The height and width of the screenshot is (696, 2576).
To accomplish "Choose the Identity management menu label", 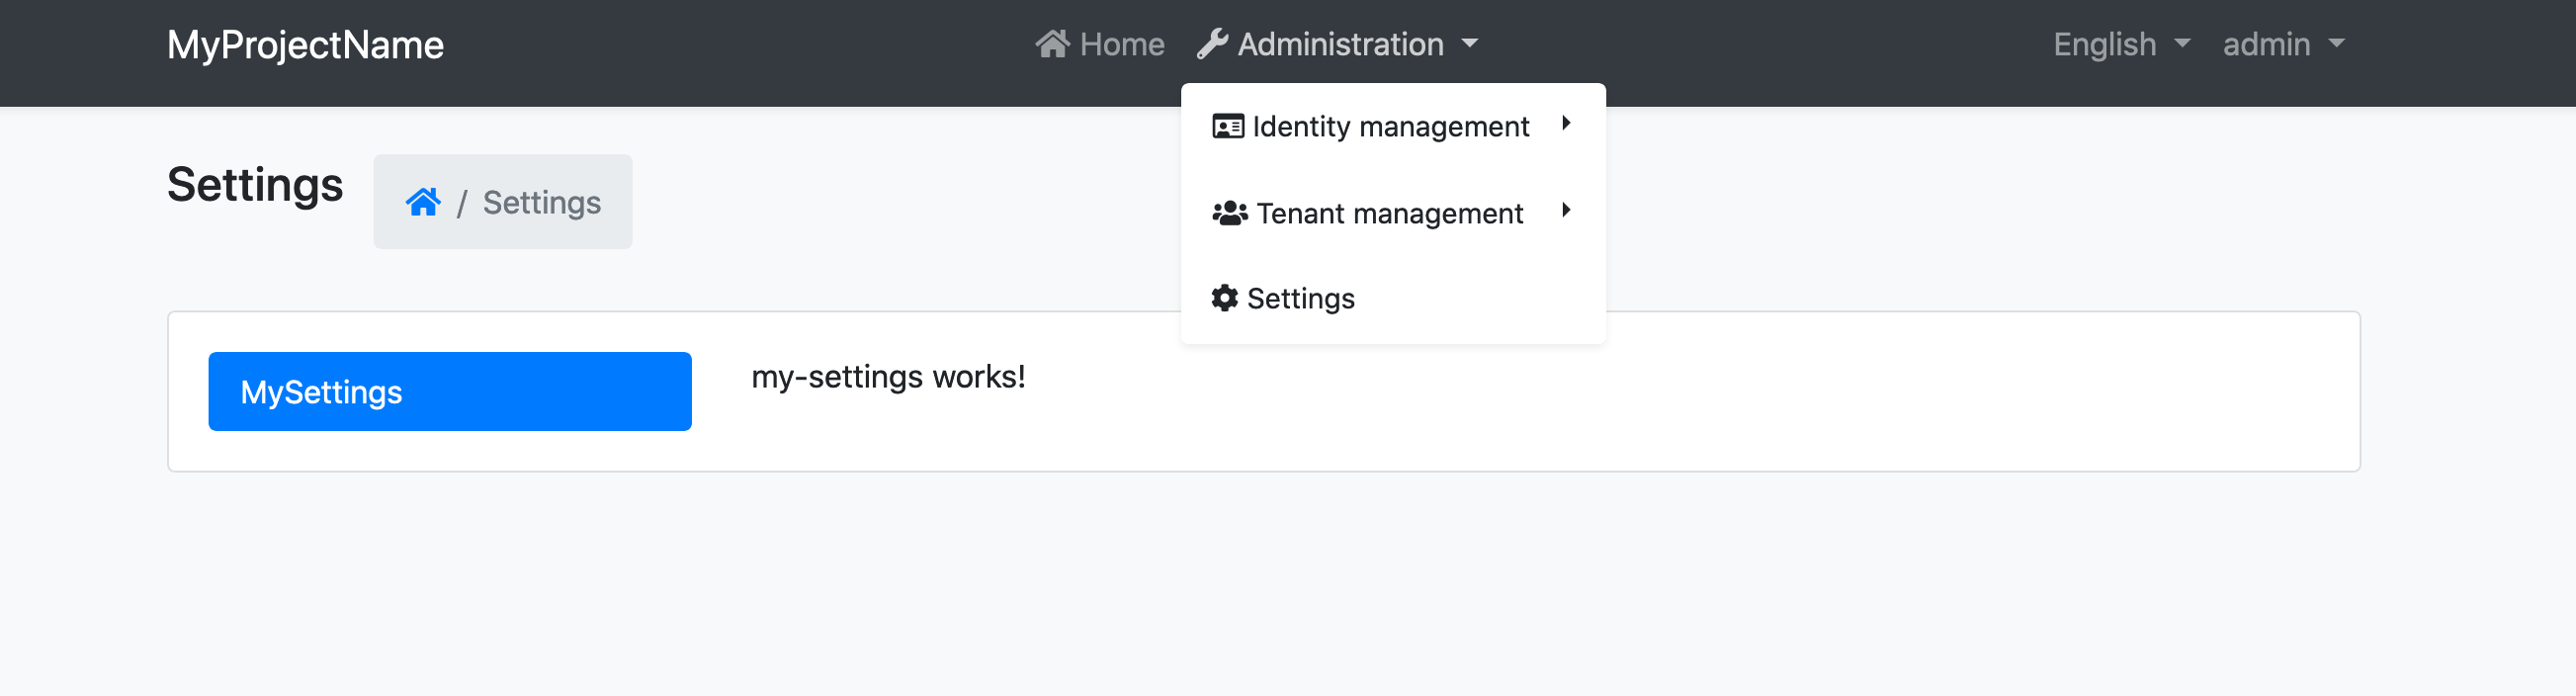I will [x=1390, y=127].
